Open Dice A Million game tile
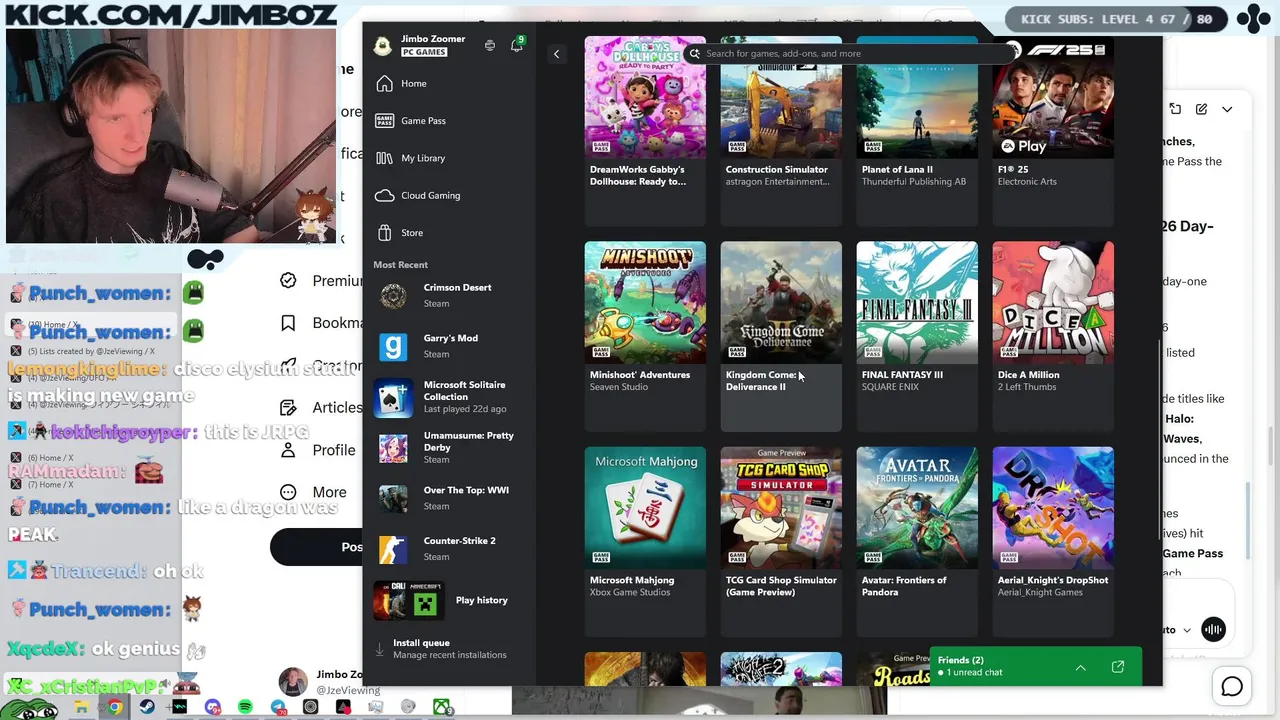This screenshot has width=1280, height=720. [1053, 336]
